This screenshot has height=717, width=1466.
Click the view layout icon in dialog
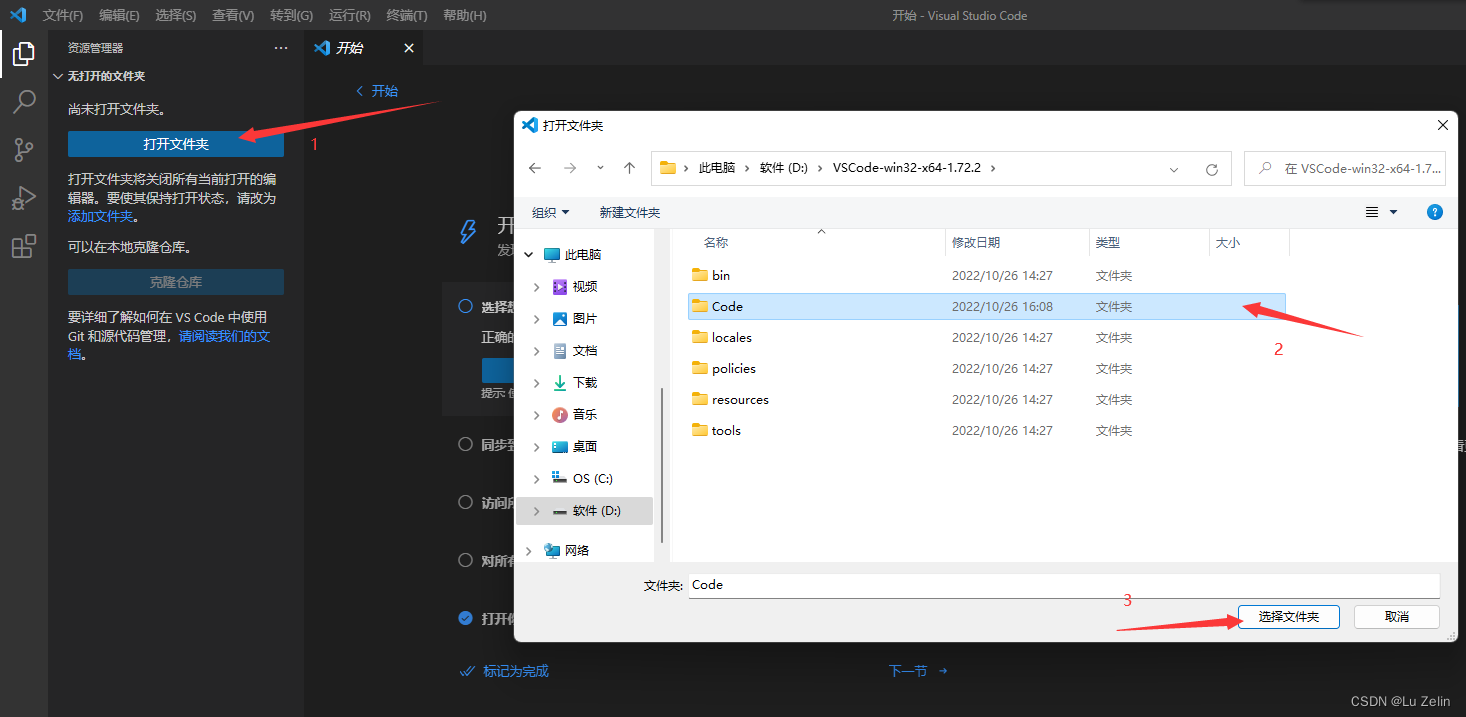[1372, 212]
